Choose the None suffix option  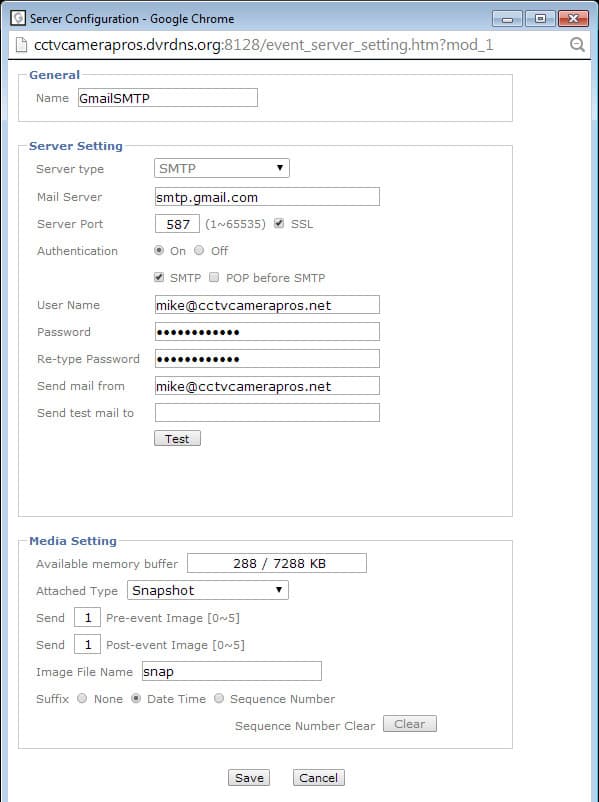tap(82, 698)
